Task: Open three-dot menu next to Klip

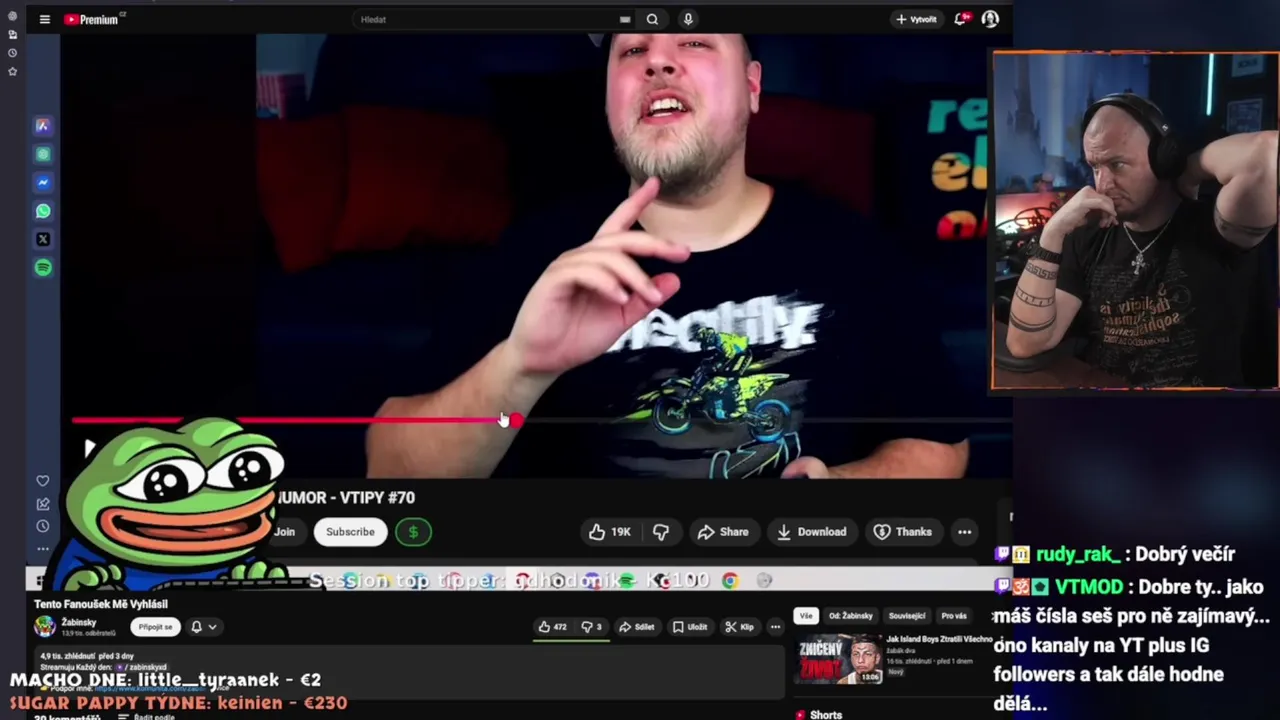Action: pyautogui.click(x=775, y=627)
